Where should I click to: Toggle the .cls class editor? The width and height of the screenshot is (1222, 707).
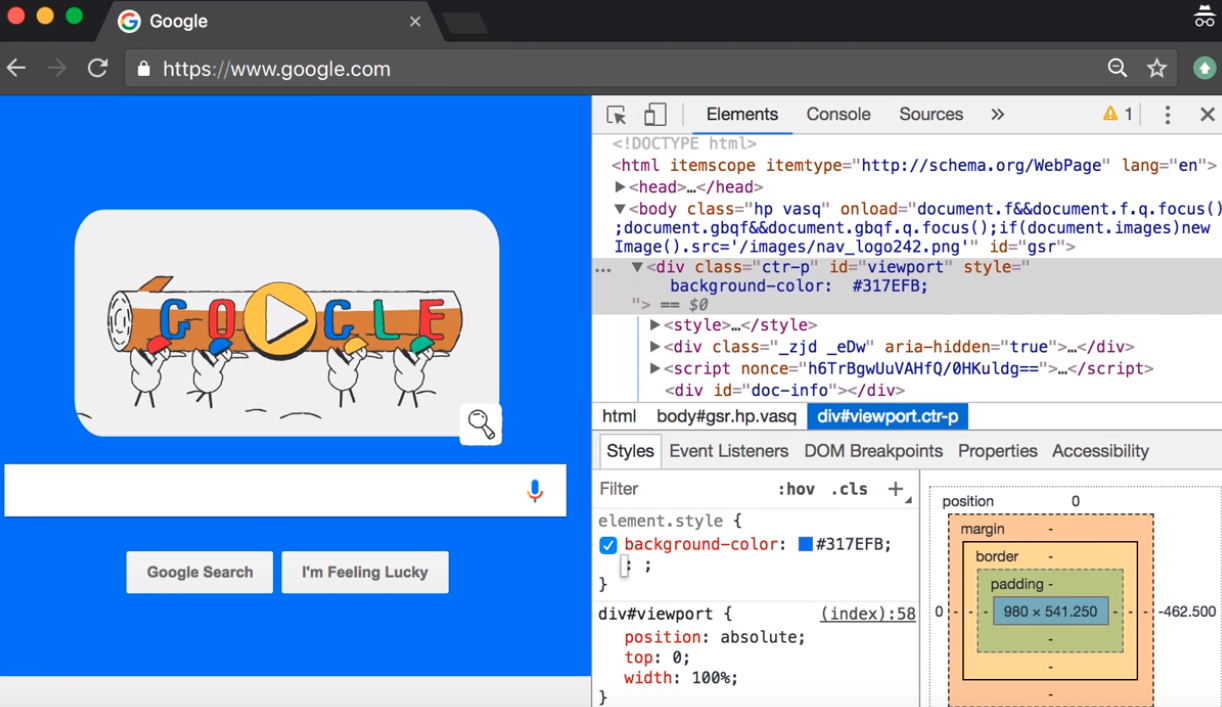click(849, 489)
